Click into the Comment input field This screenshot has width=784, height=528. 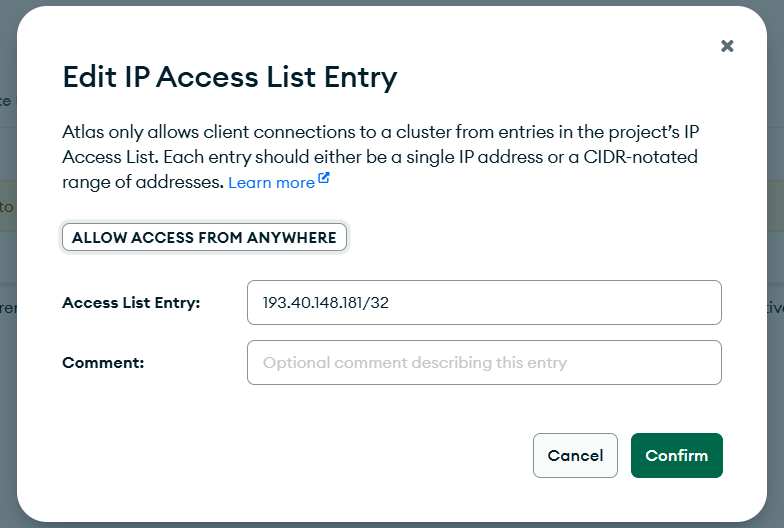click(x=484, y=362)
